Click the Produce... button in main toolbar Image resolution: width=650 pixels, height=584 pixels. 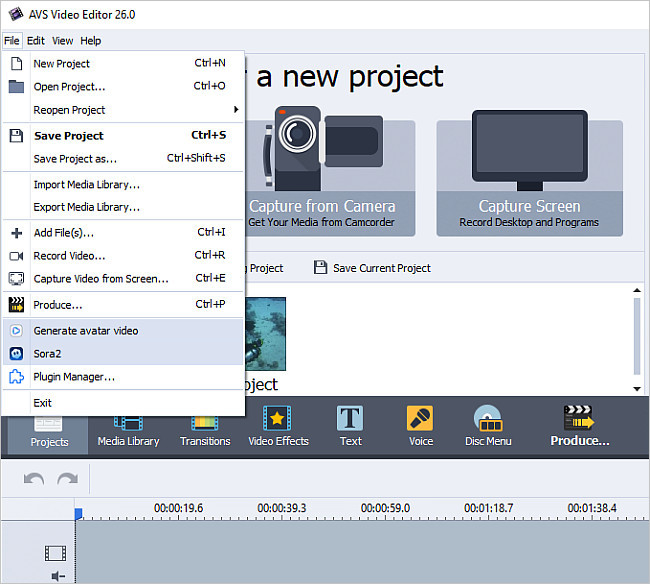[x=580, y=426]
